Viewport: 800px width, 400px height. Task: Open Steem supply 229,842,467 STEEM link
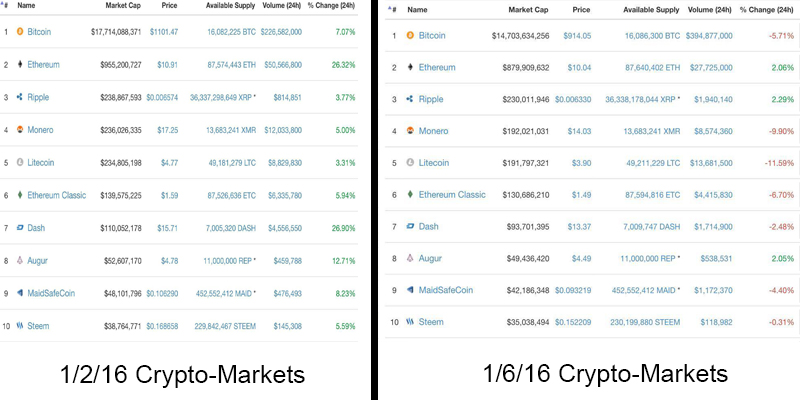225,326
